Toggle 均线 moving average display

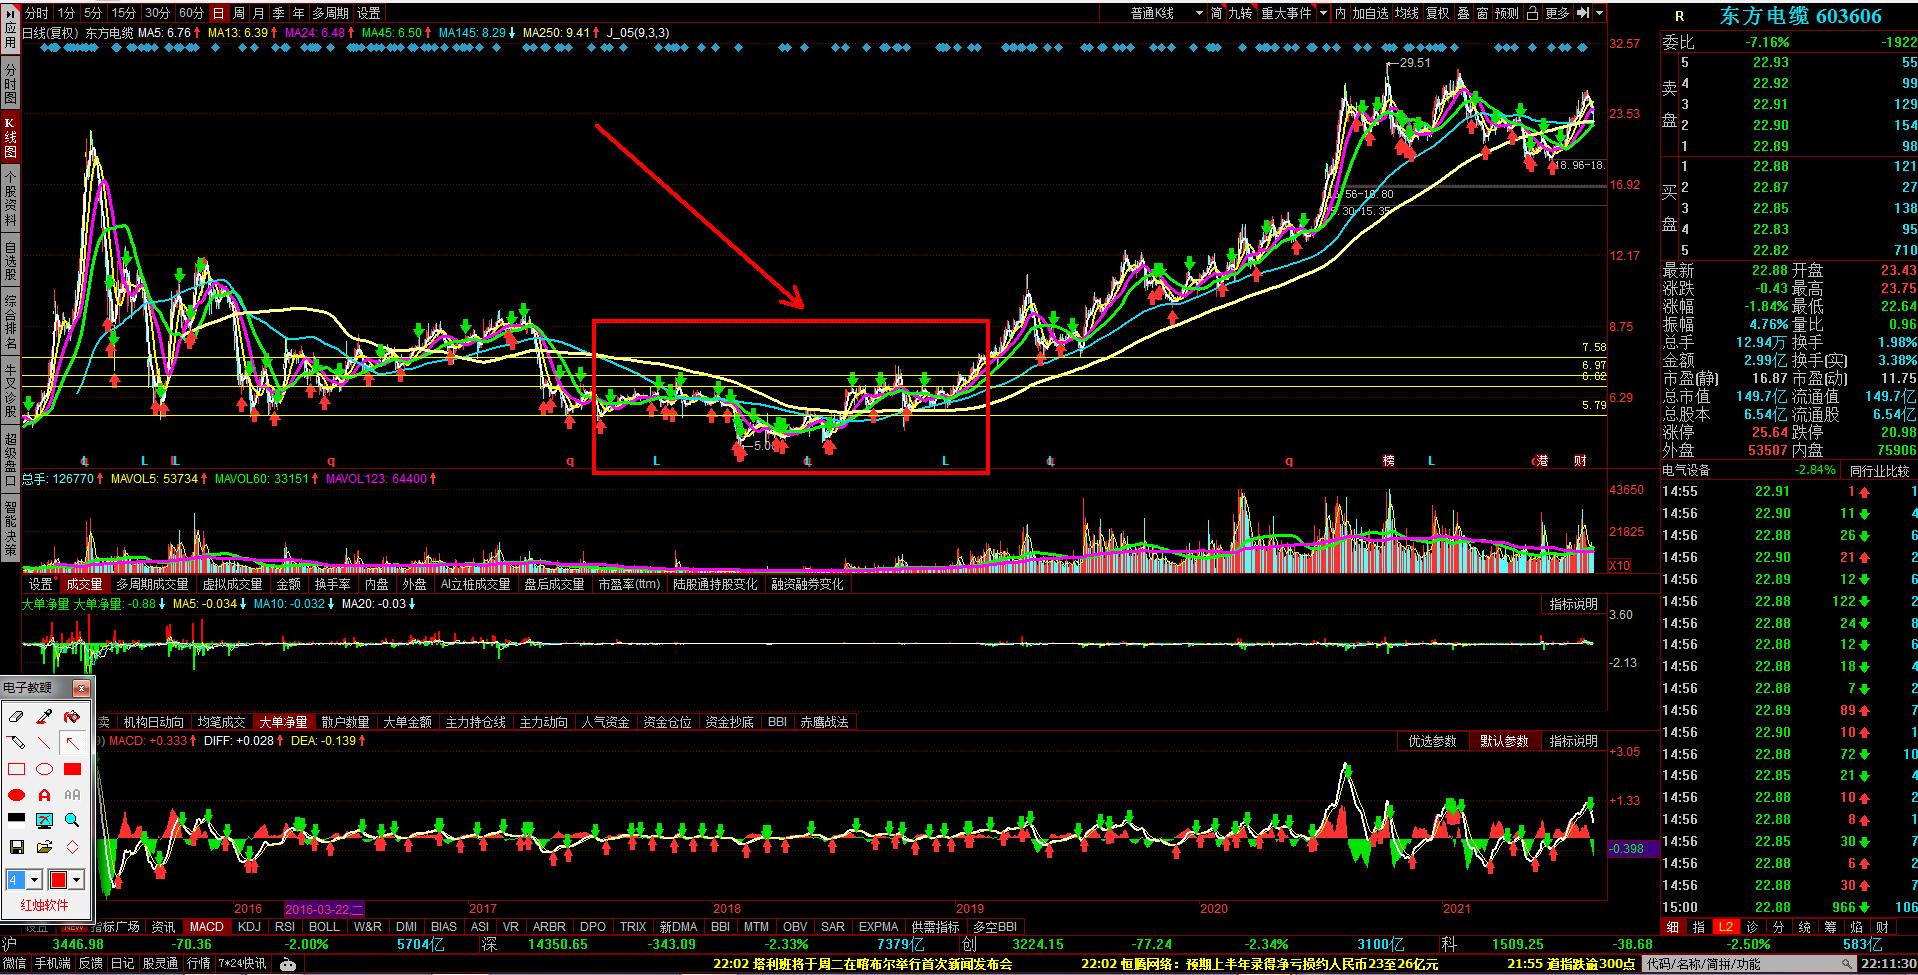(x=1406, y=13)
